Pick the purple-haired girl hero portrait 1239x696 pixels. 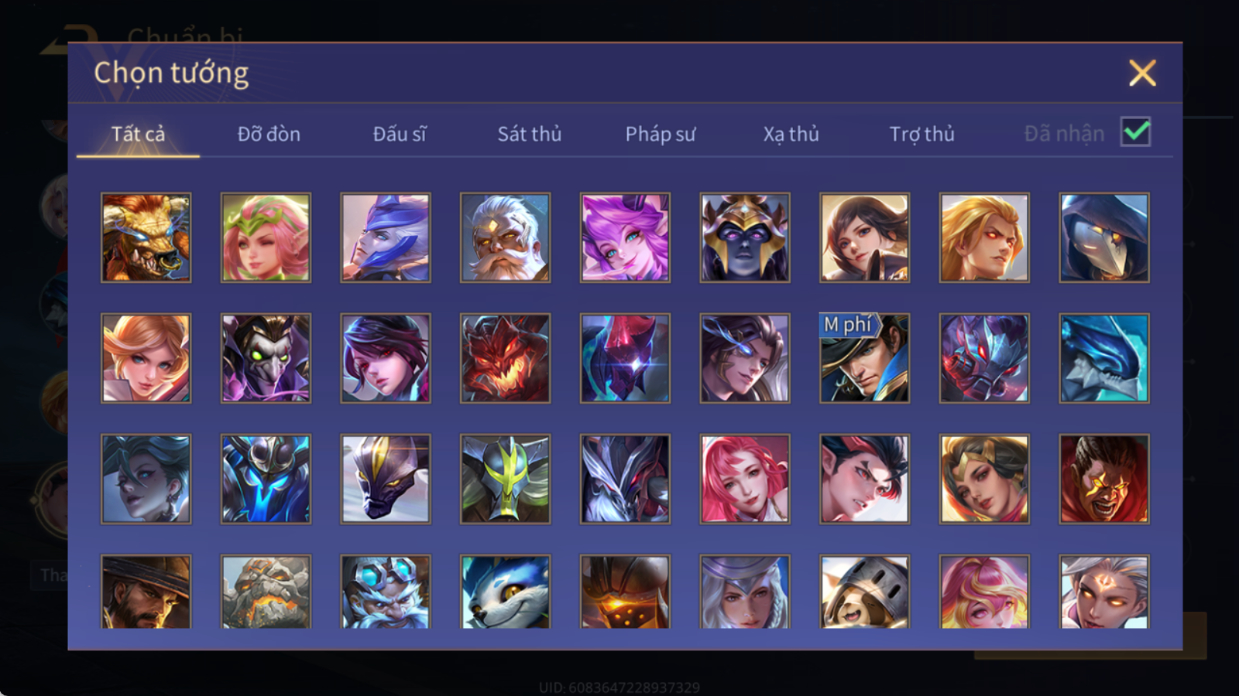point(625,238)
